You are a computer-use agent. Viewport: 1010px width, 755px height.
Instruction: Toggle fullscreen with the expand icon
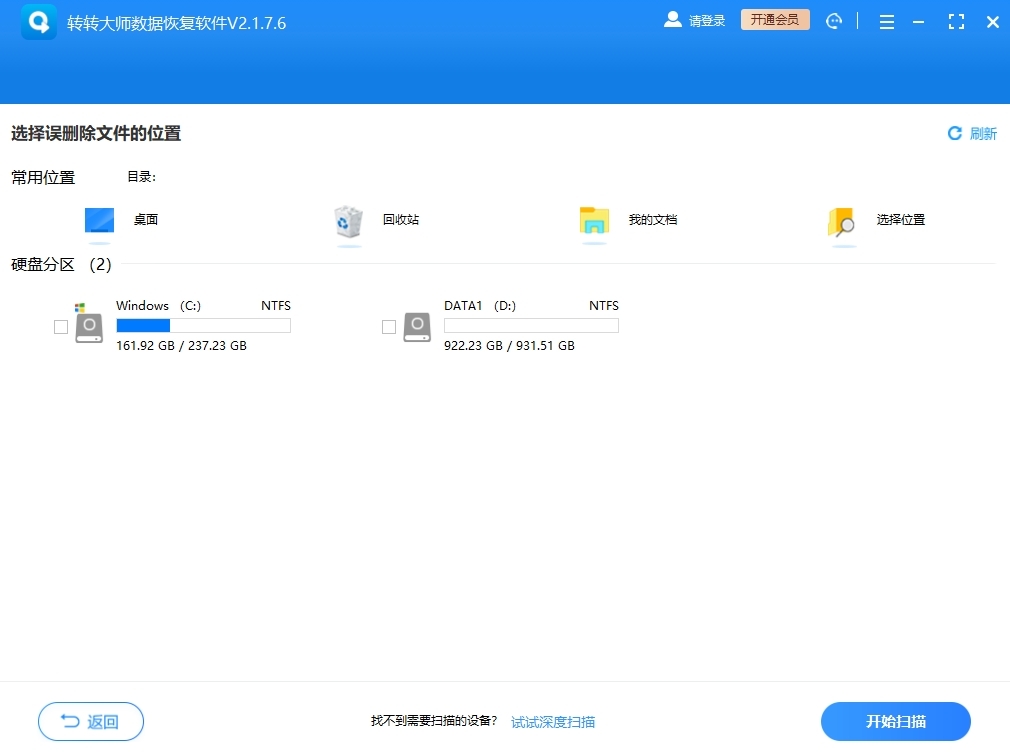[955, 21]
